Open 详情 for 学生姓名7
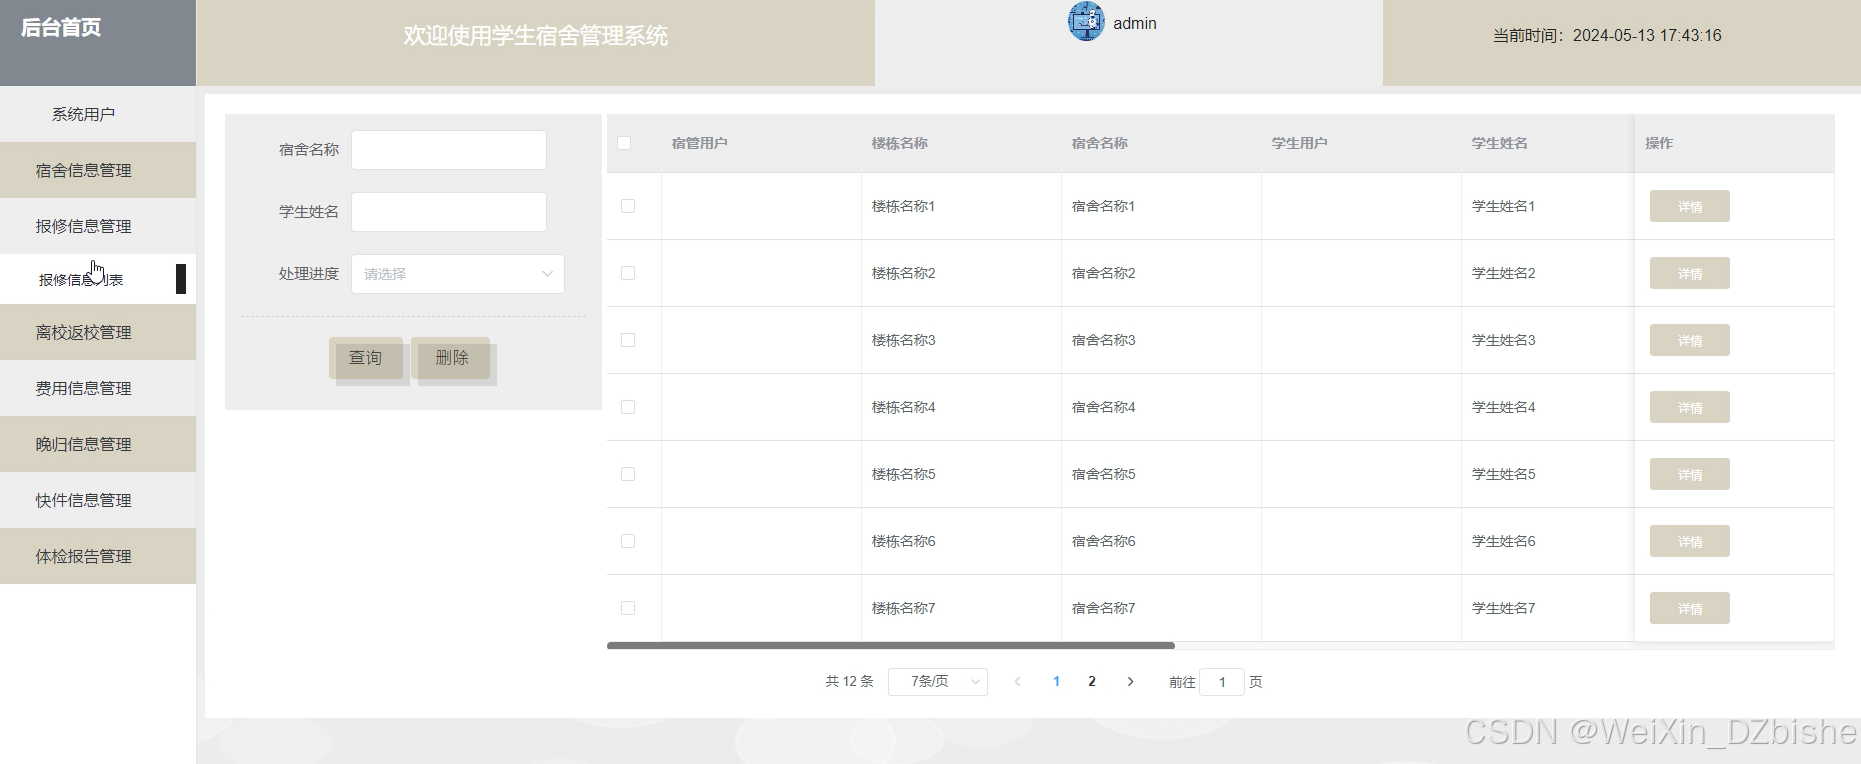Screen dimensions: 1861x764 [1690, 608]
